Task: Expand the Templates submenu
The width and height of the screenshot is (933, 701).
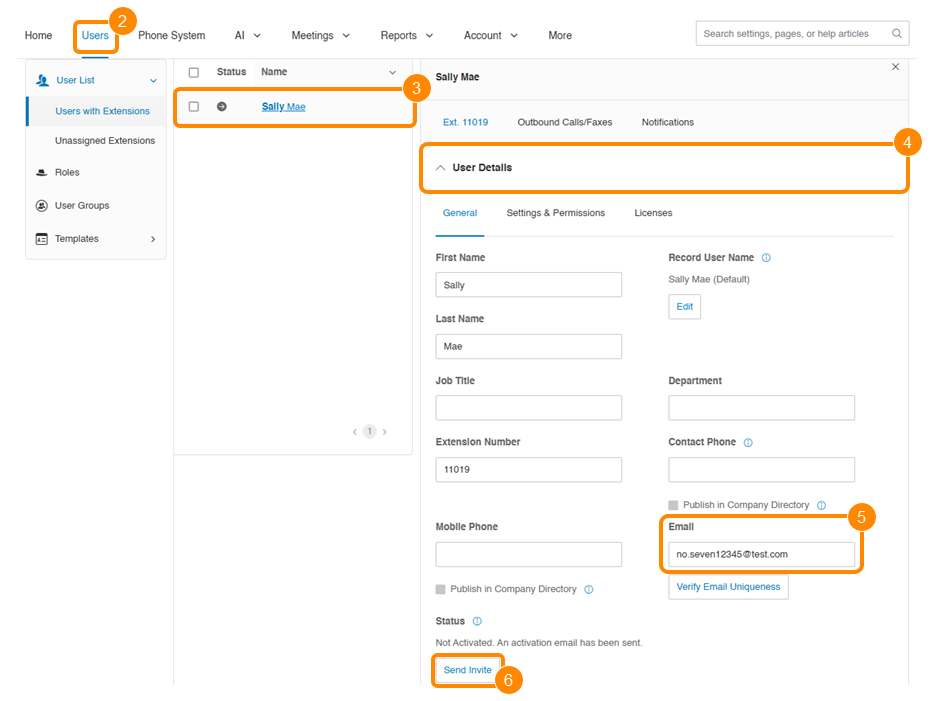Action: pos(153,239)
